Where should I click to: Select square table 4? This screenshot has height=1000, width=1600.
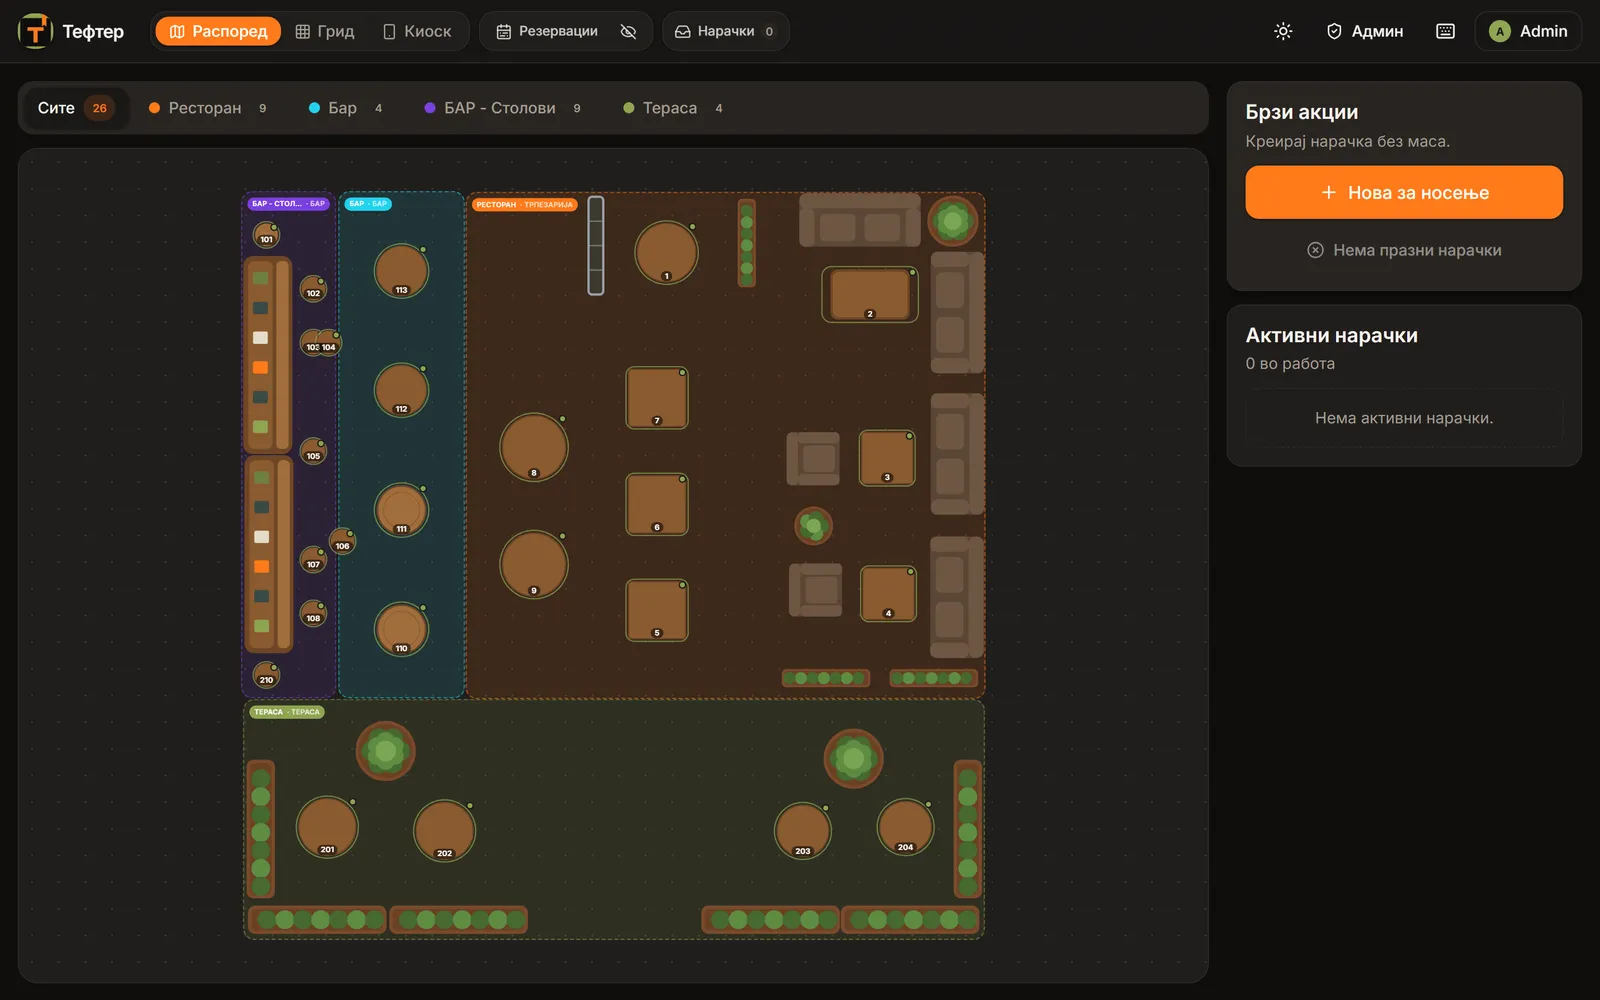[x=888, y=594]
